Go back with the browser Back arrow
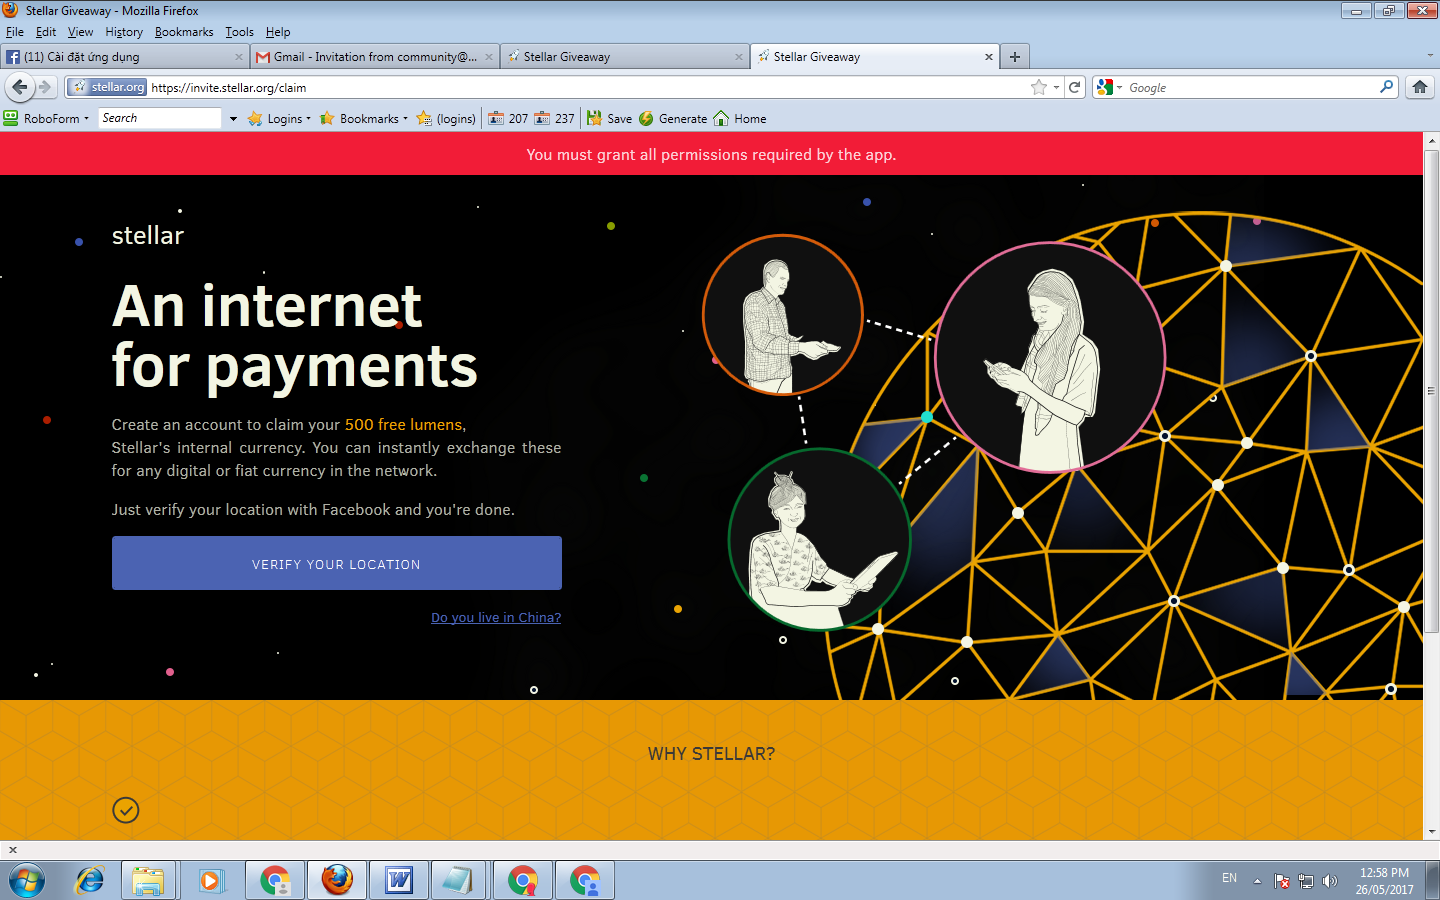1440x900 pixels. tap(20, 87)
